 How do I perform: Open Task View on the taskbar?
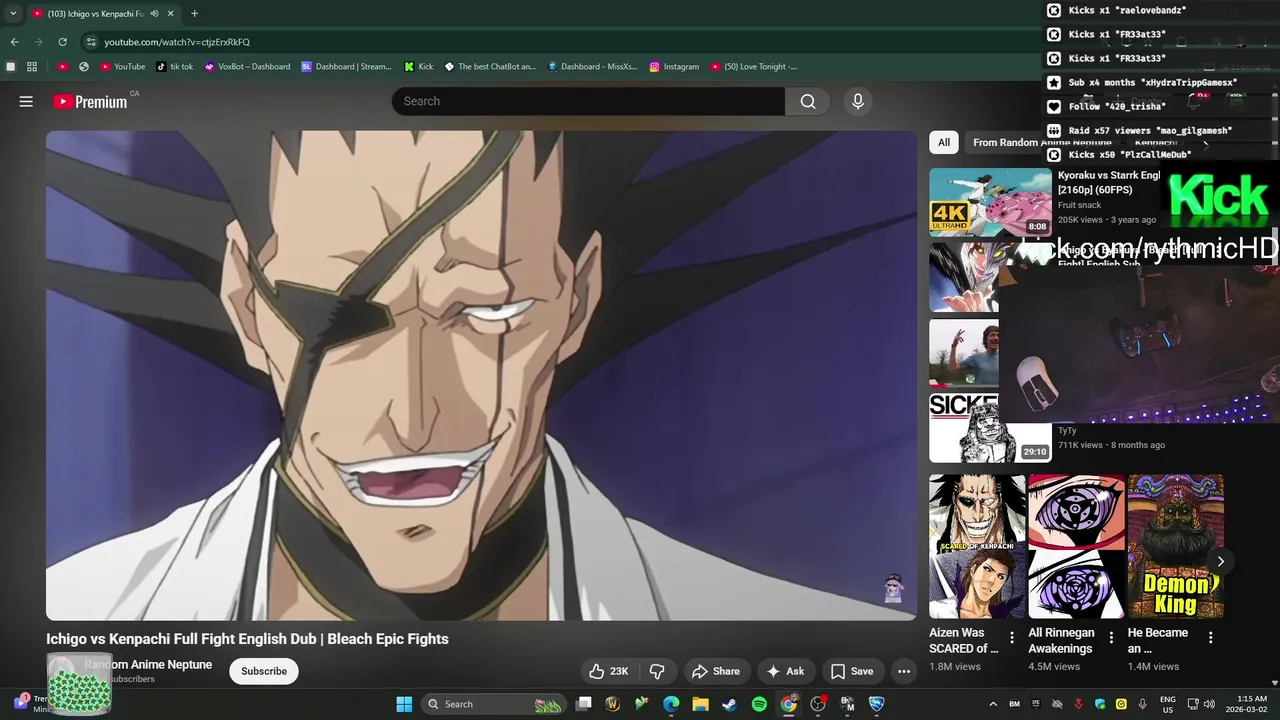(584, 704)
